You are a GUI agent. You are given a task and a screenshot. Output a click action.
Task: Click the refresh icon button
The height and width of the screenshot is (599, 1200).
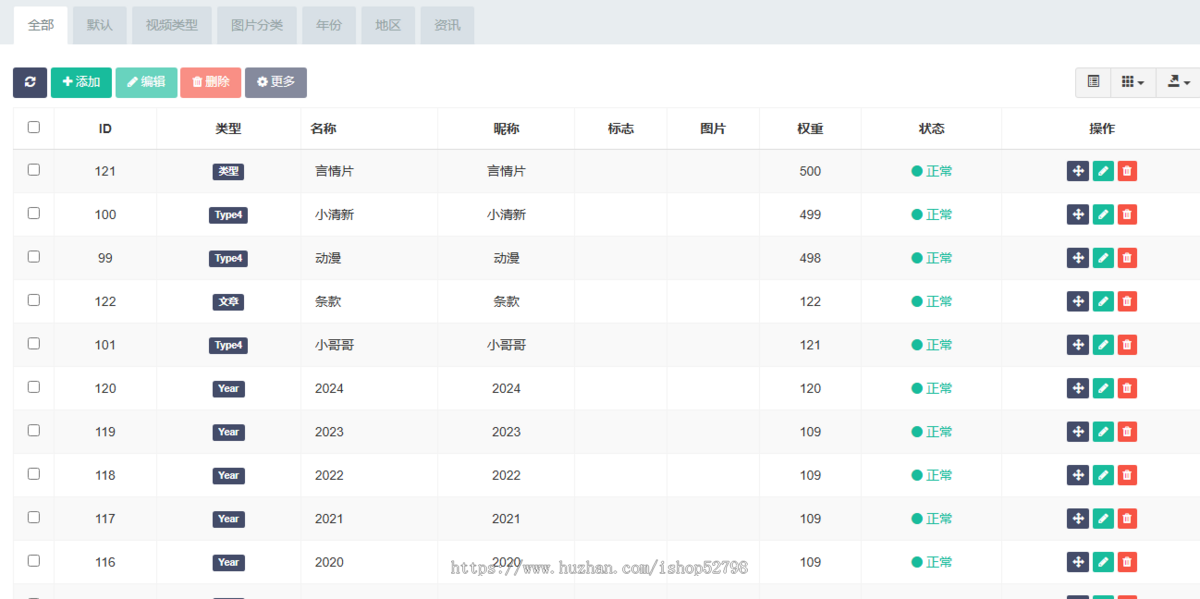click(30, 82)
